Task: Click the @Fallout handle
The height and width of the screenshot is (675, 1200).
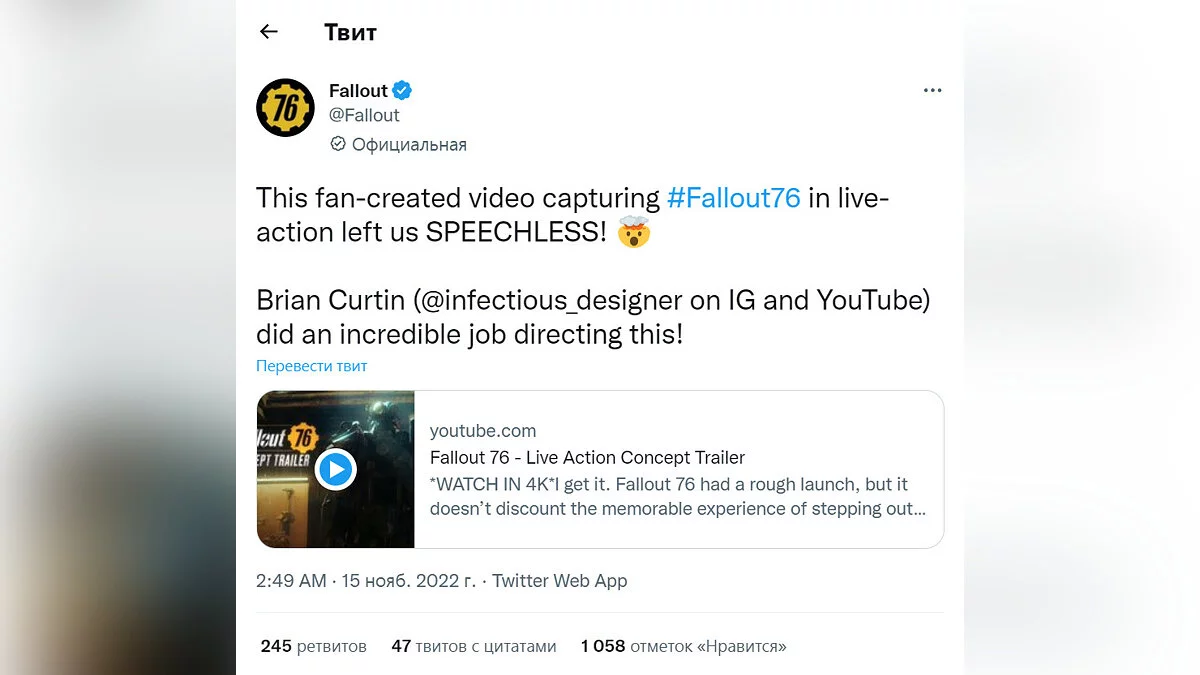Action: point(364,115)
